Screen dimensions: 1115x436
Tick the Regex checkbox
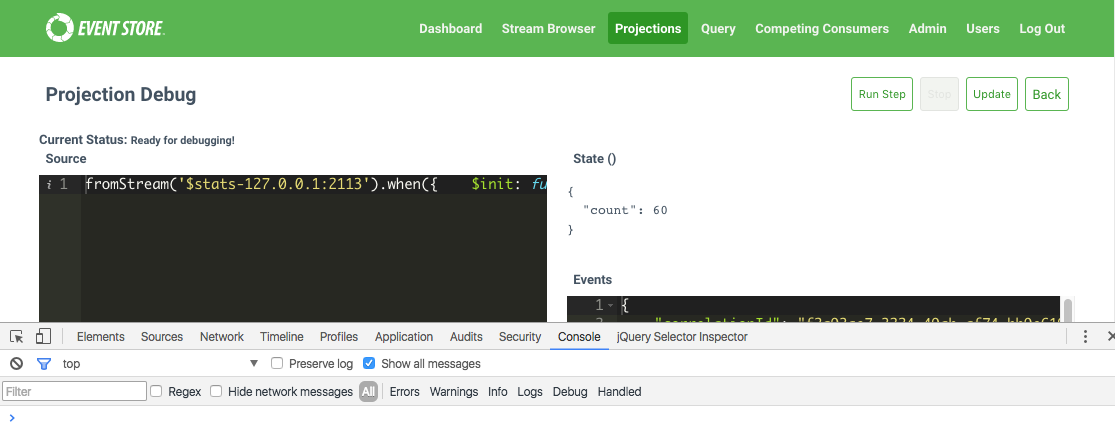click(x=156, y=392)
